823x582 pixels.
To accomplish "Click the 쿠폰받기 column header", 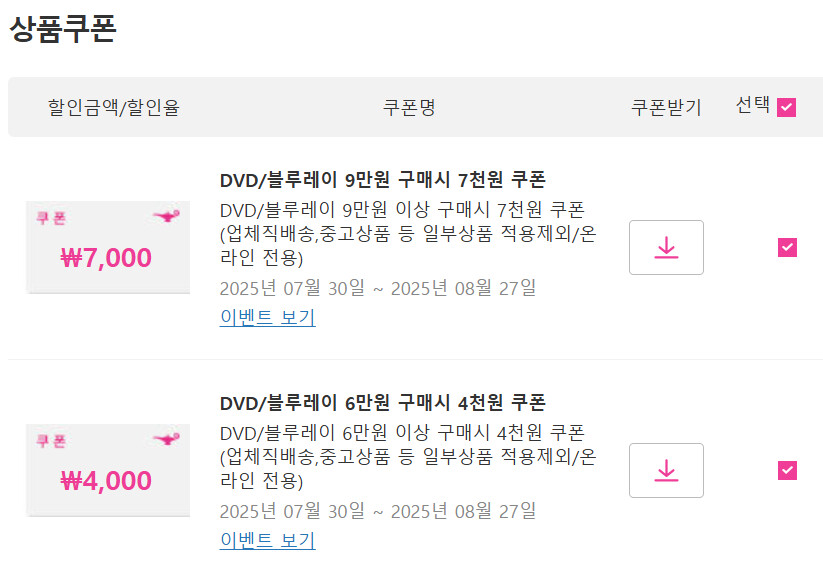I will (666, 107).
